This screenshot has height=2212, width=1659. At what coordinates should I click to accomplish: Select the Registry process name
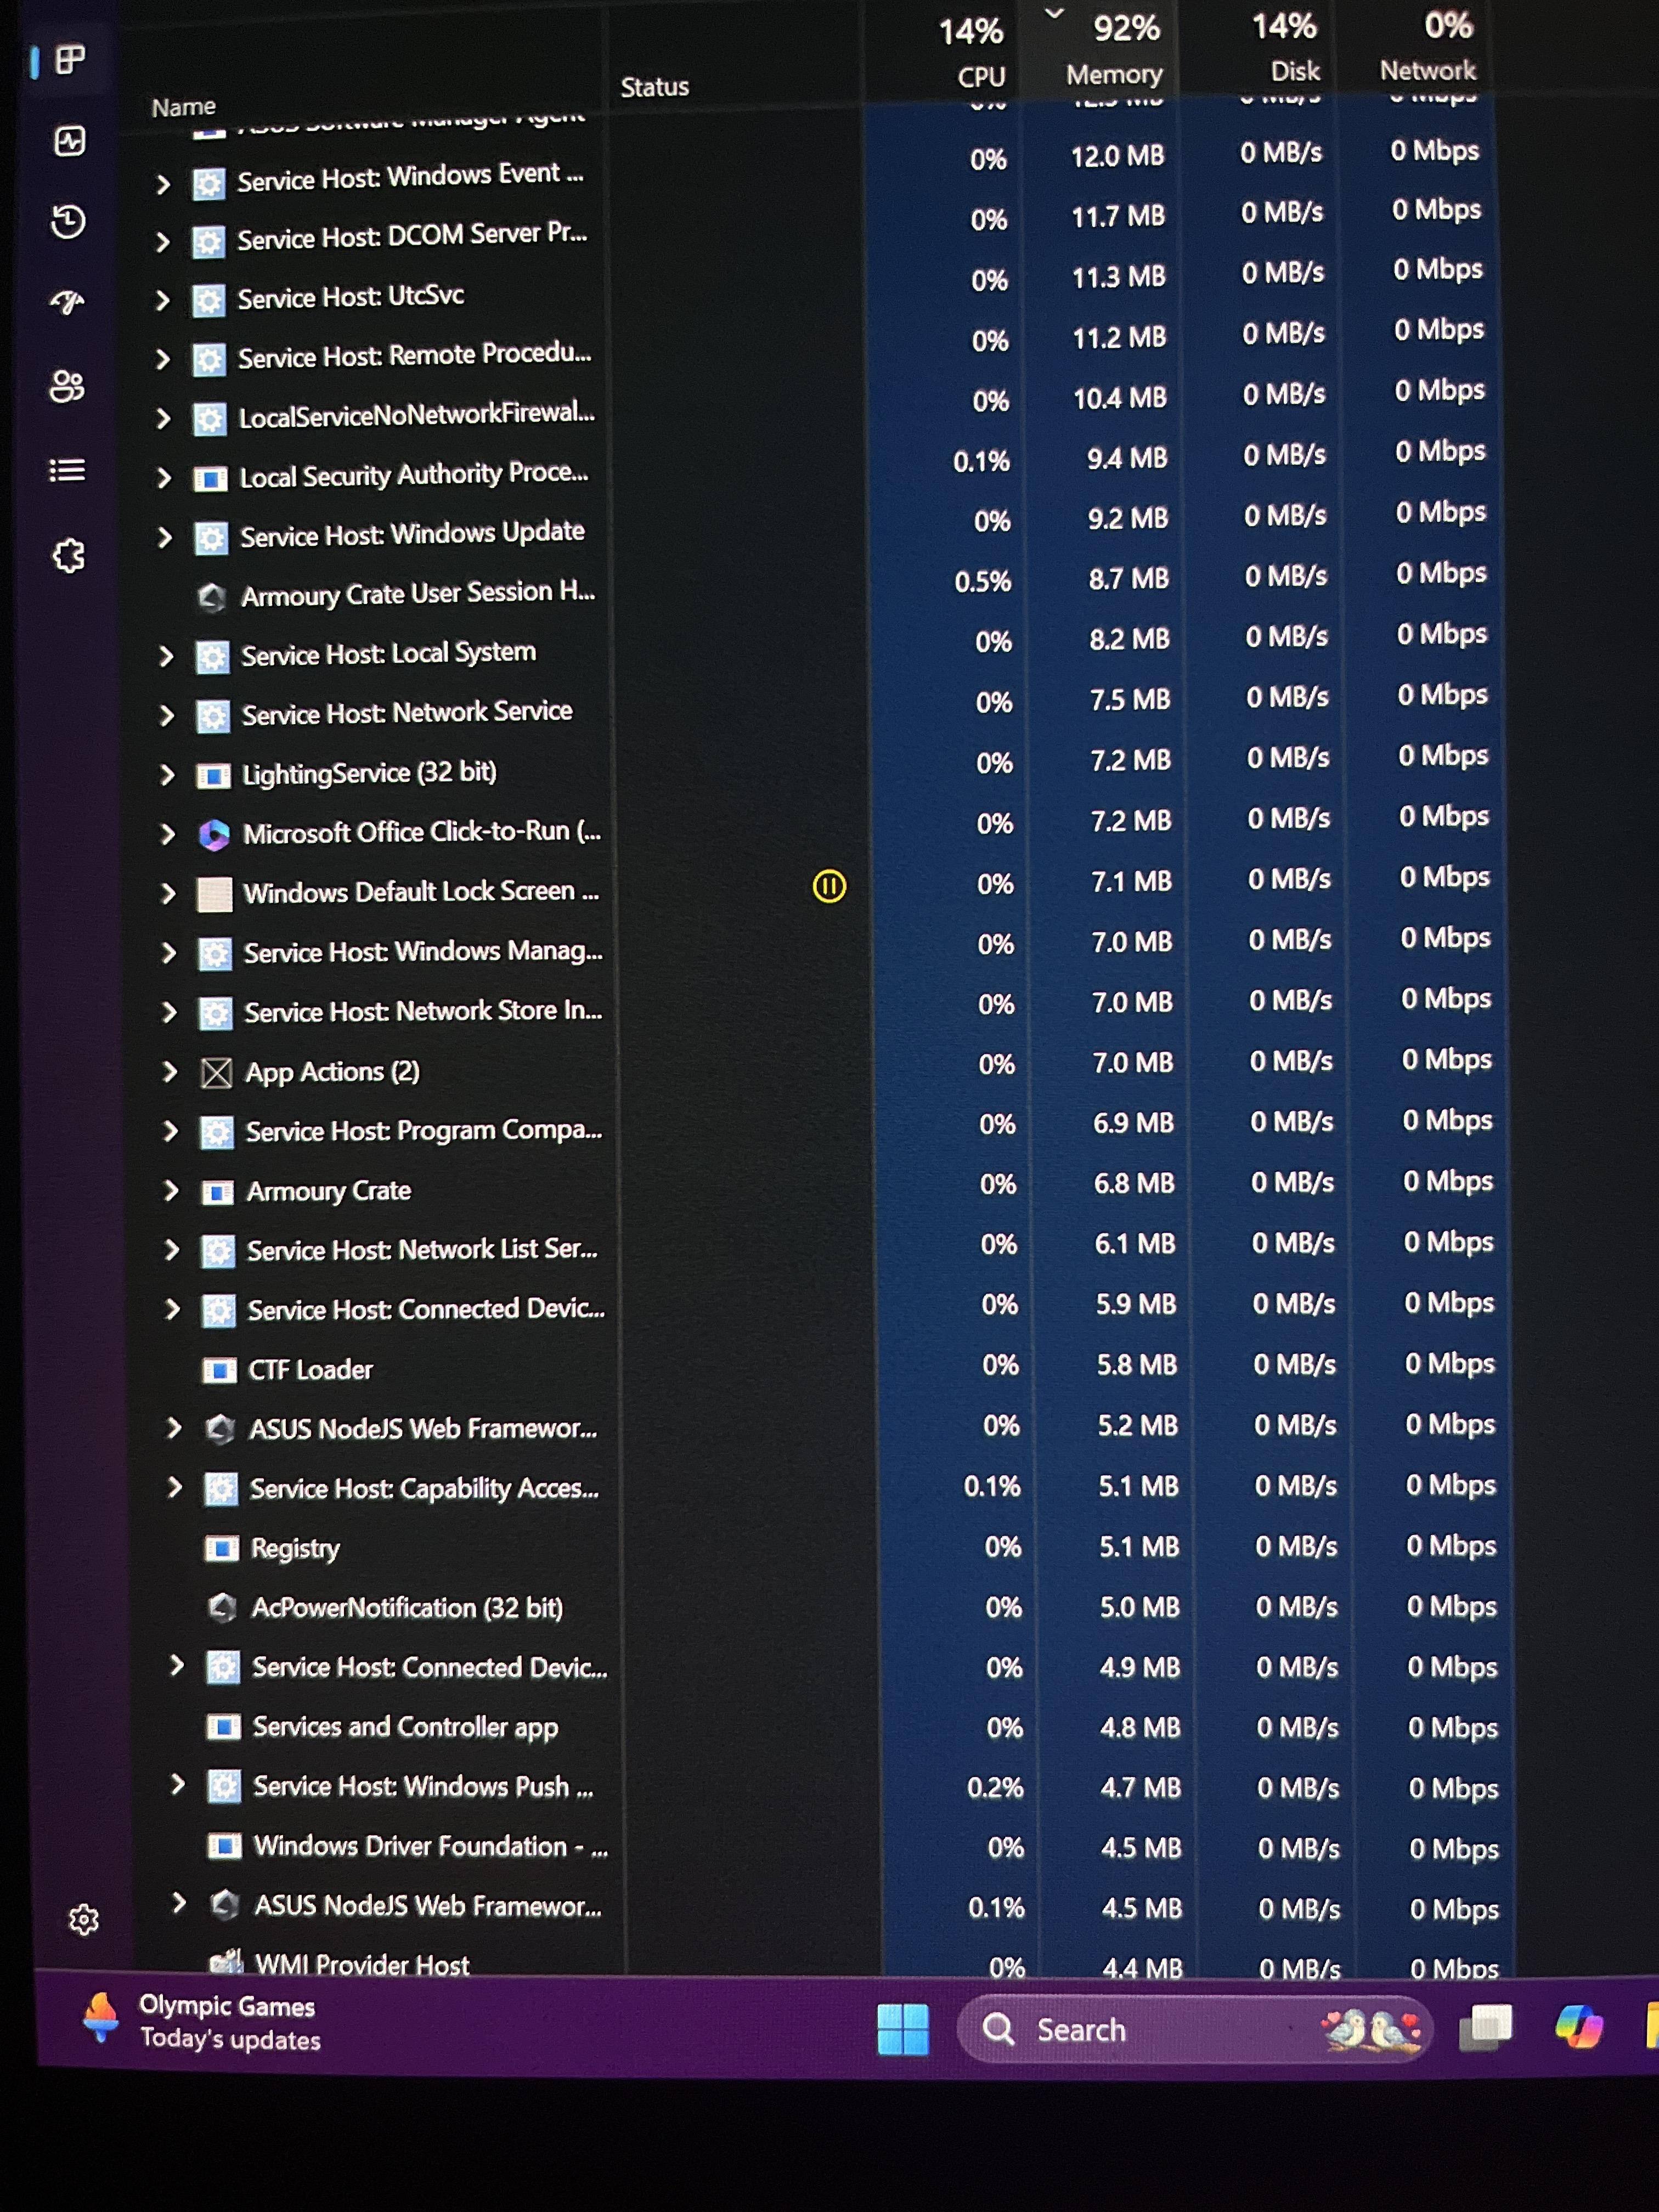pyautogui.click(x=295, y=1549)
